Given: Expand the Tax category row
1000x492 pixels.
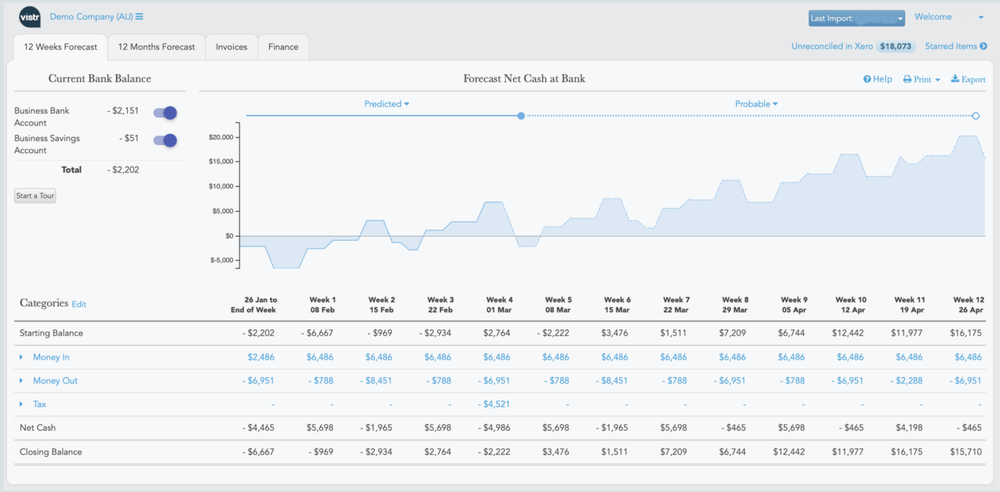Looking at the screenshot, I should coord(21,405).
